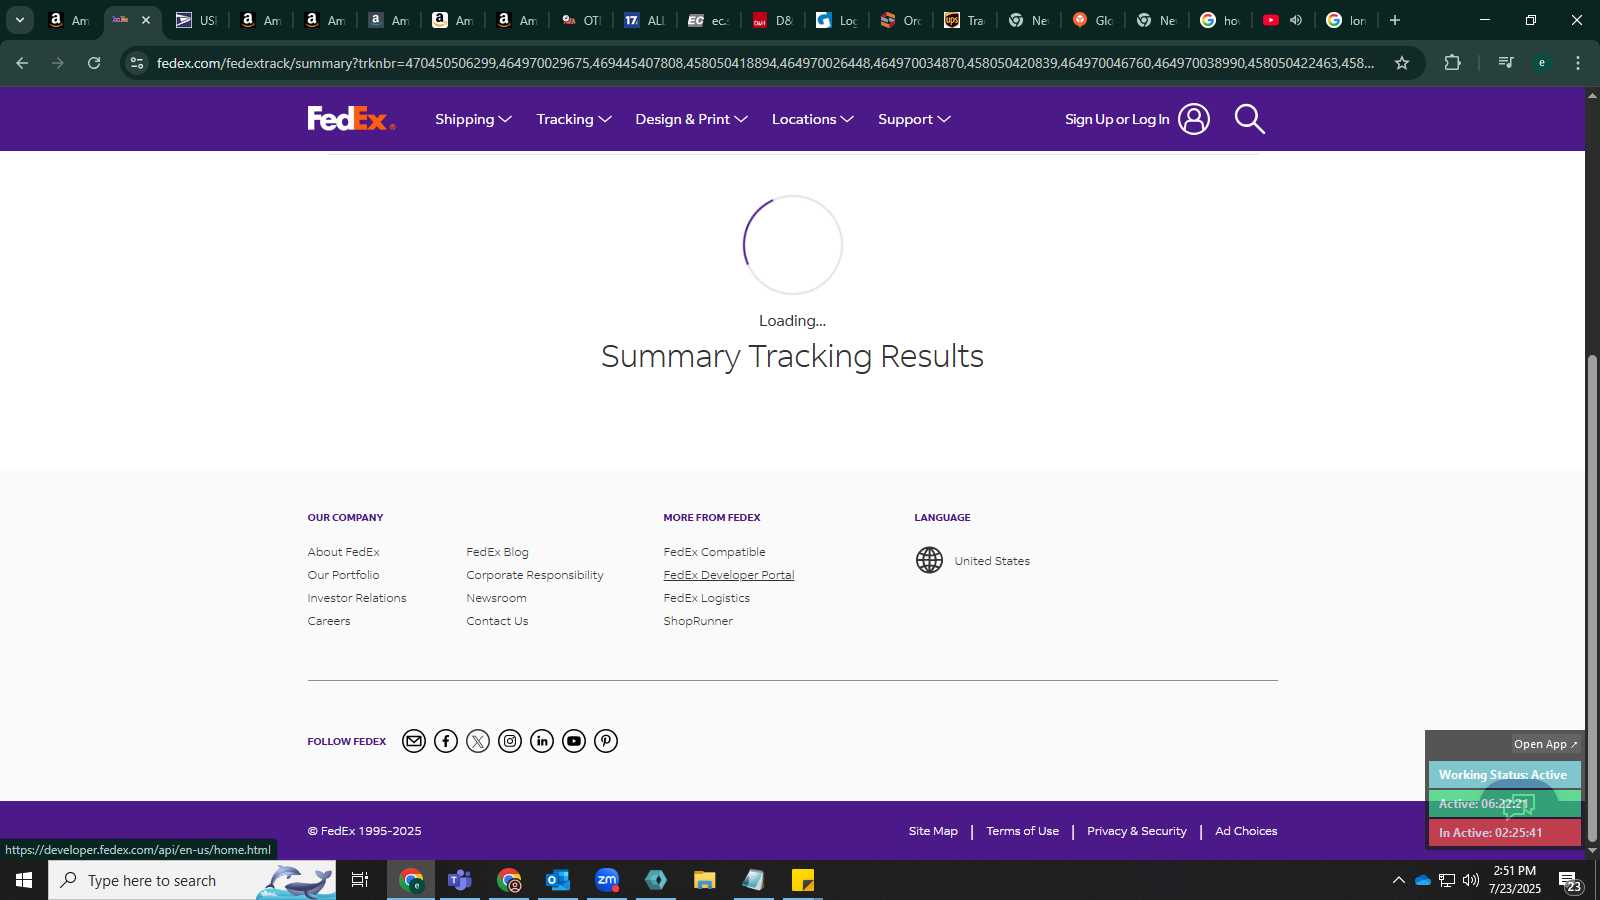Open Microsoft Teams from taskbar
The width and height of the screenshot is (1600, 900).
[460, 880]
